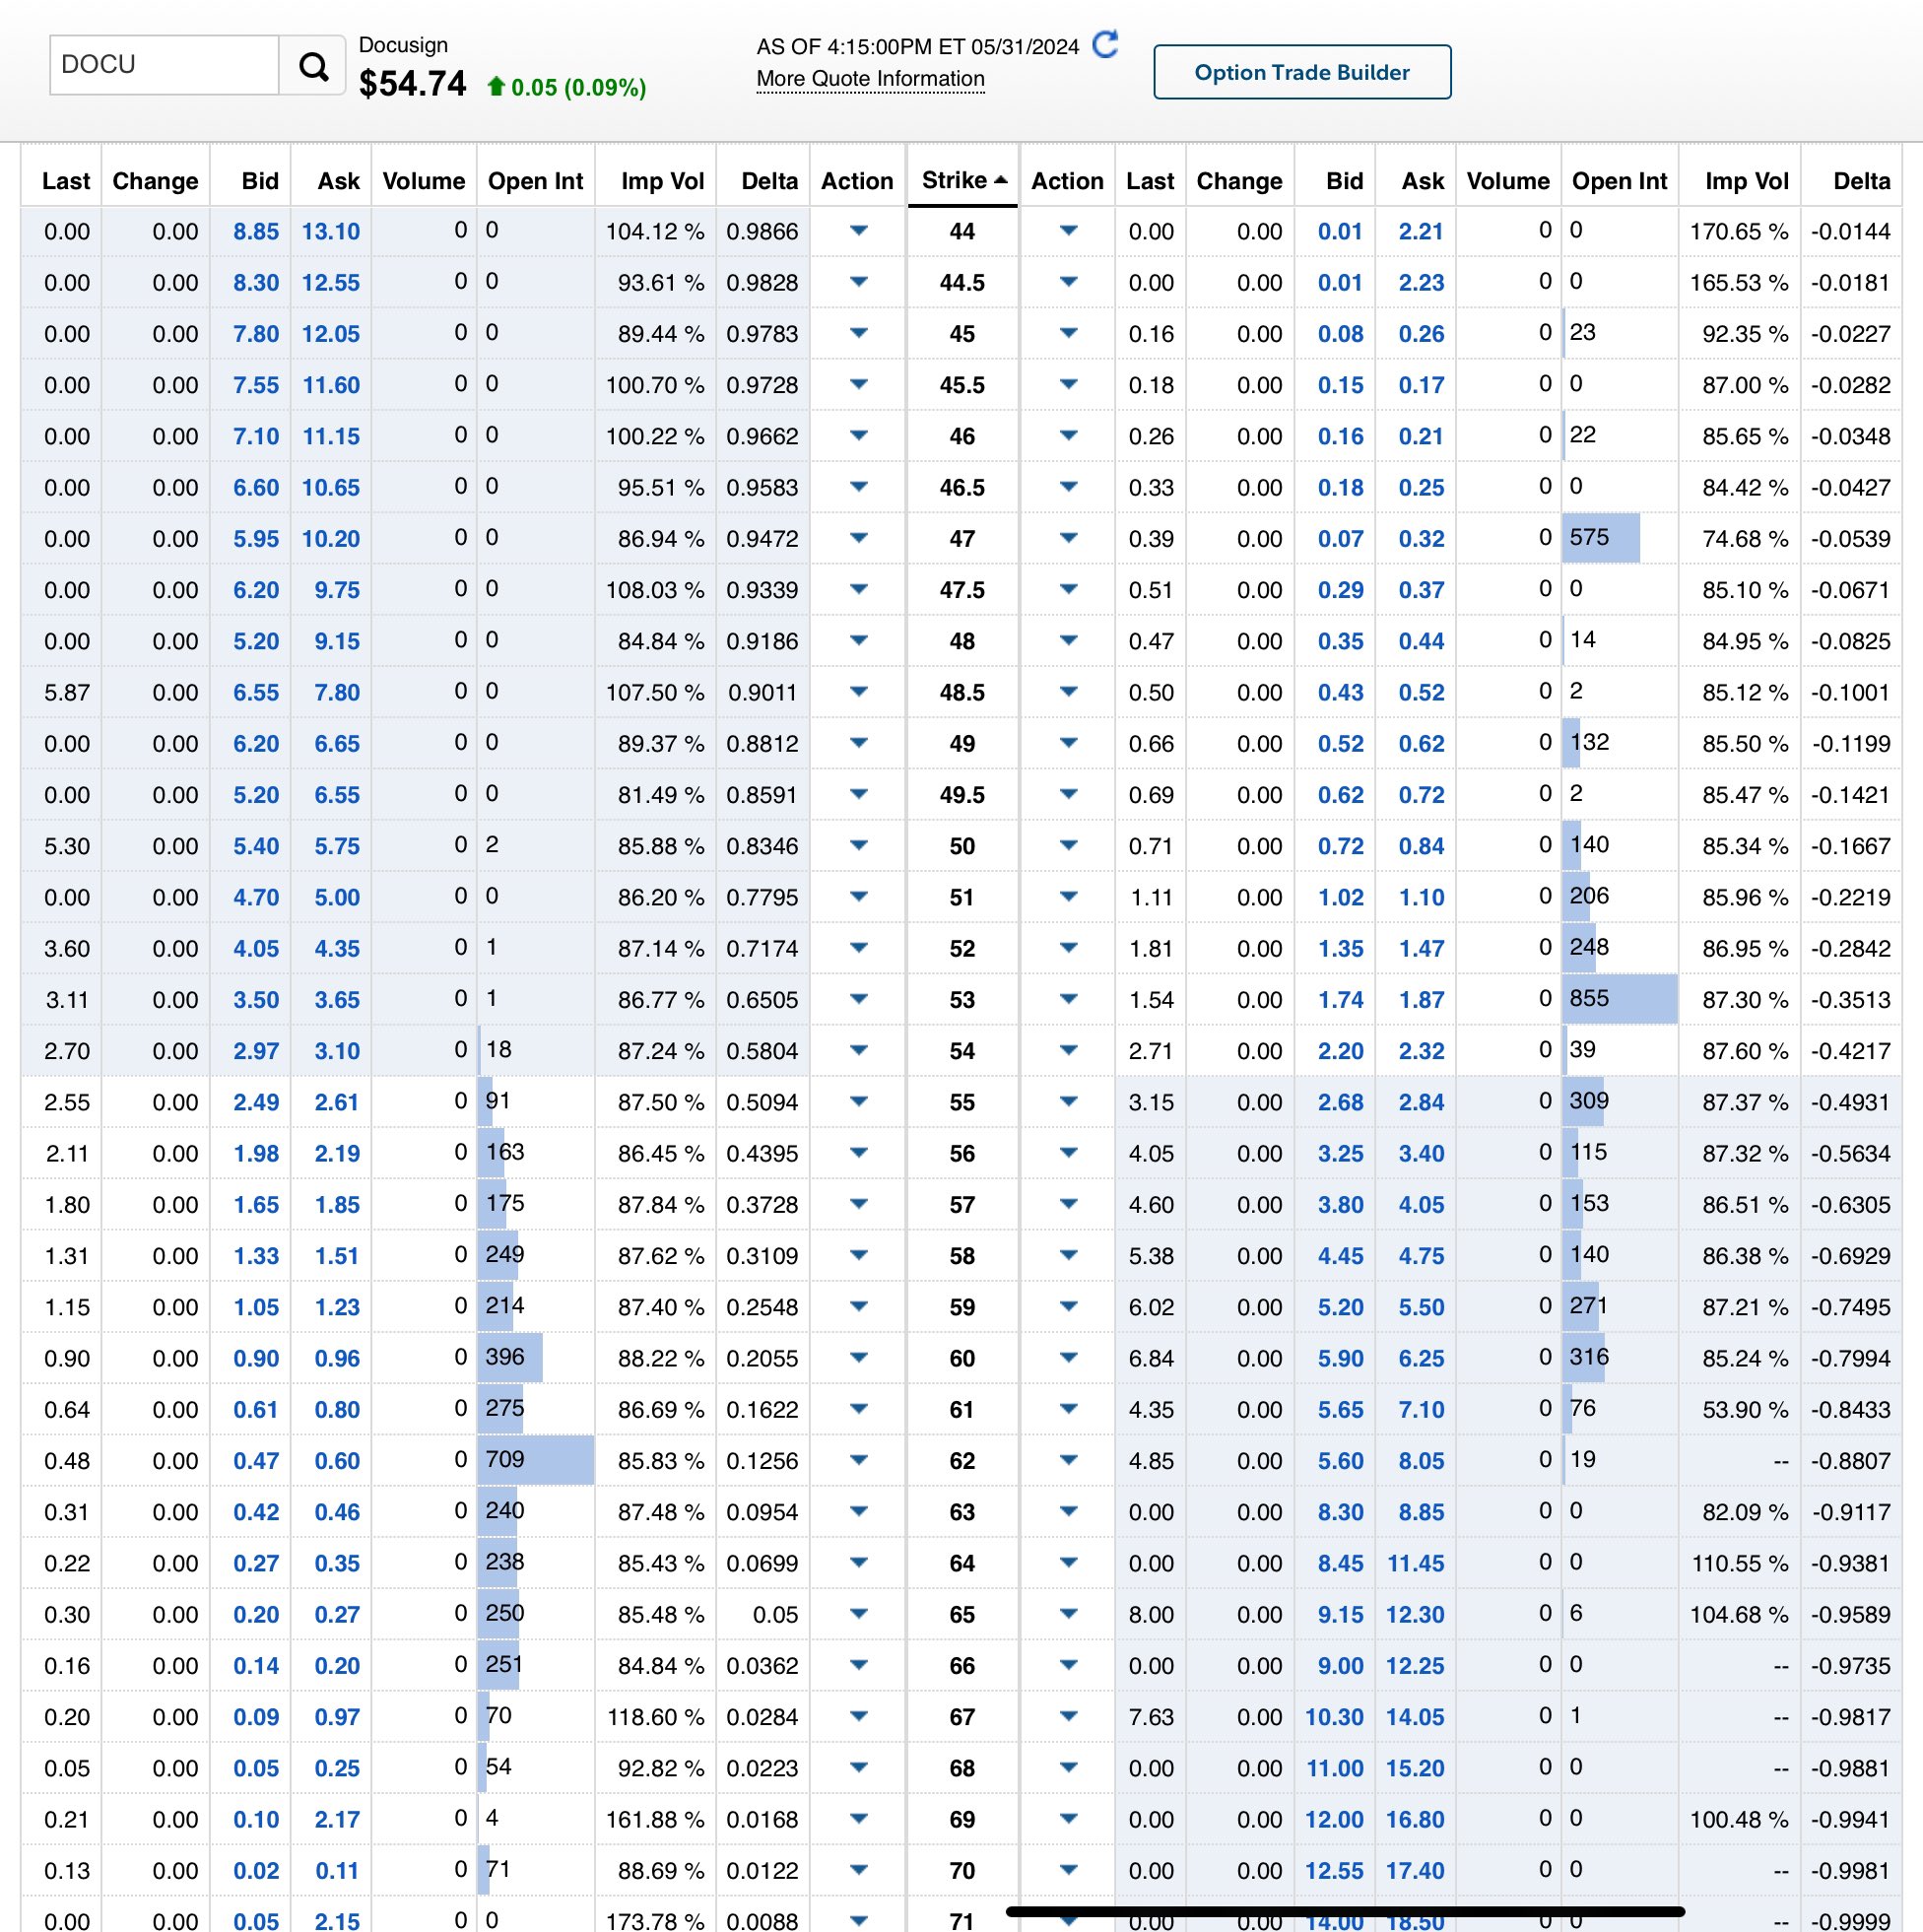This screenshot has height=1932, width=1923.
Task: Click call ask 0.96 at strike 60
Action: (x=337, y=1358)
